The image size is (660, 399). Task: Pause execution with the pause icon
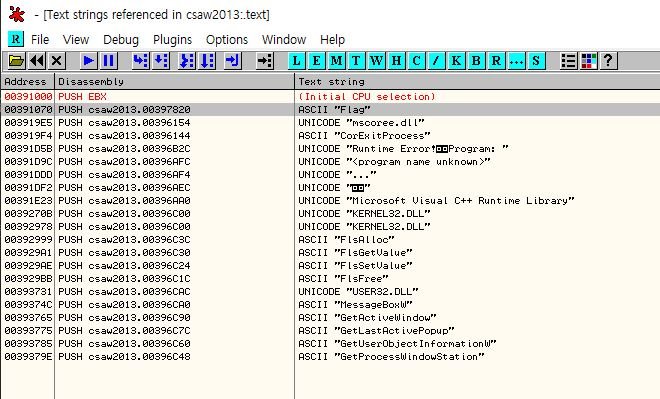pos(109,61)
